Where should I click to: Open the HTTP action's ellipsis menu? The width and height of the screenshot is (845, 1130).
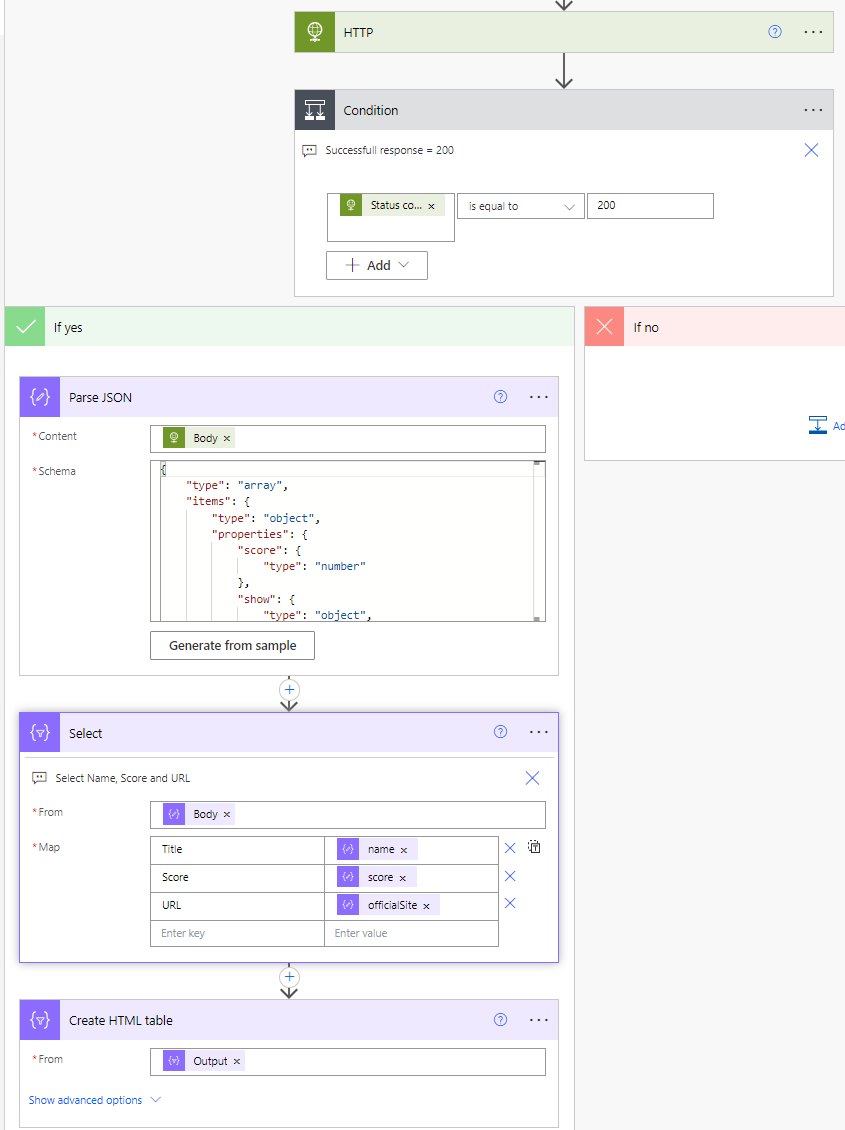point(813,31)
